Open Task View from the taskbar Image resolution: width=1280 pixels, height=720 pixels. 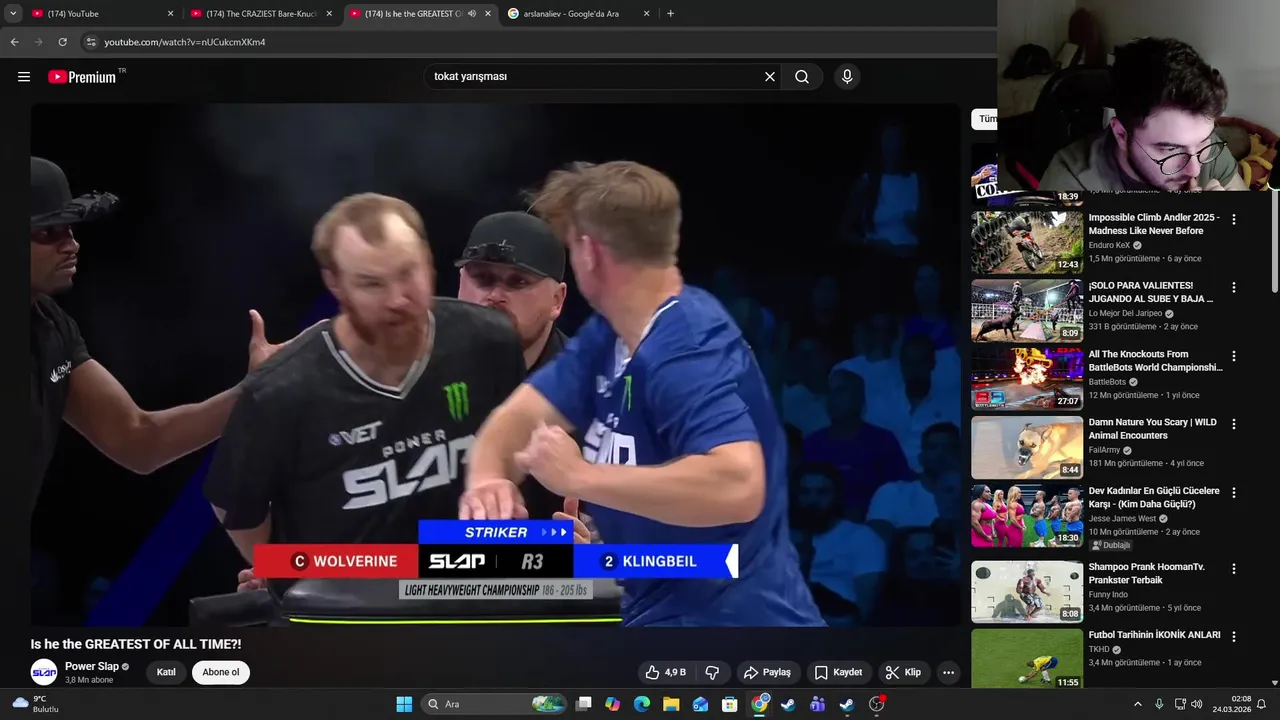pyautogui.click(x=584, y=704)
